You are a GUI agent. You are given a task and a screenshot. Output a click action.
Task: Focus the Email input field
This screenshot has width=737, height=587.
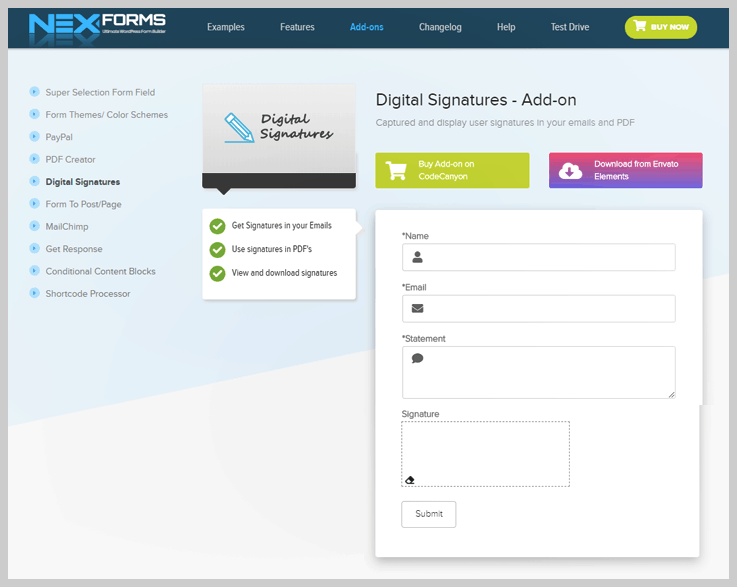tap(539, 308)
